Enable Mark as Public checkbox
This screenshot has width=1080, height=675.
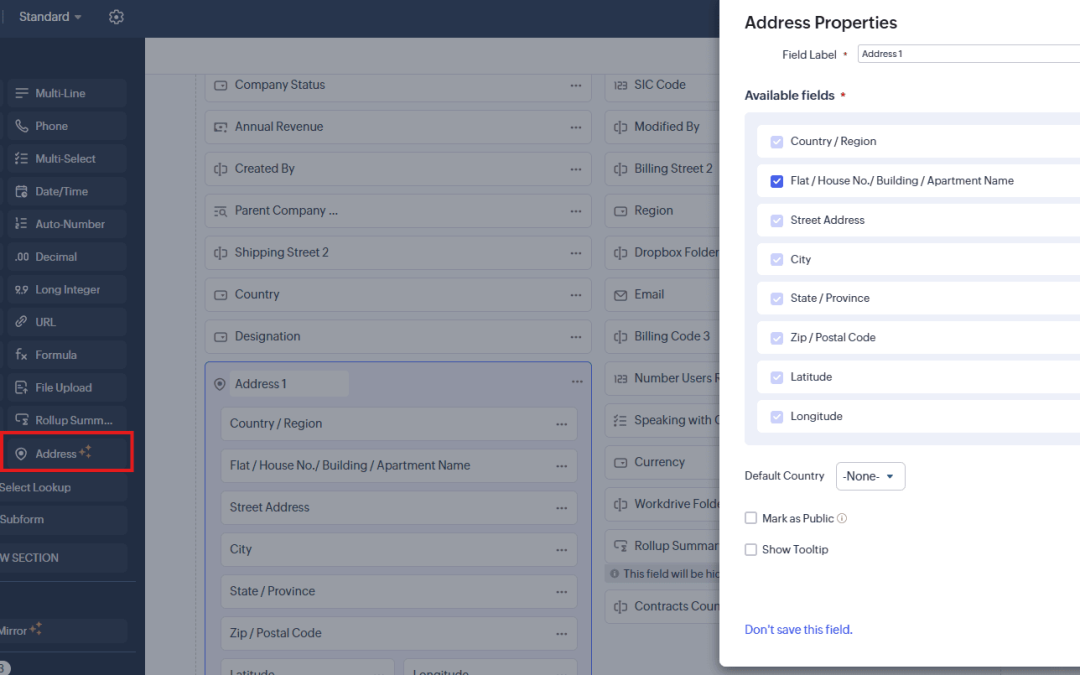click(751, 518)
